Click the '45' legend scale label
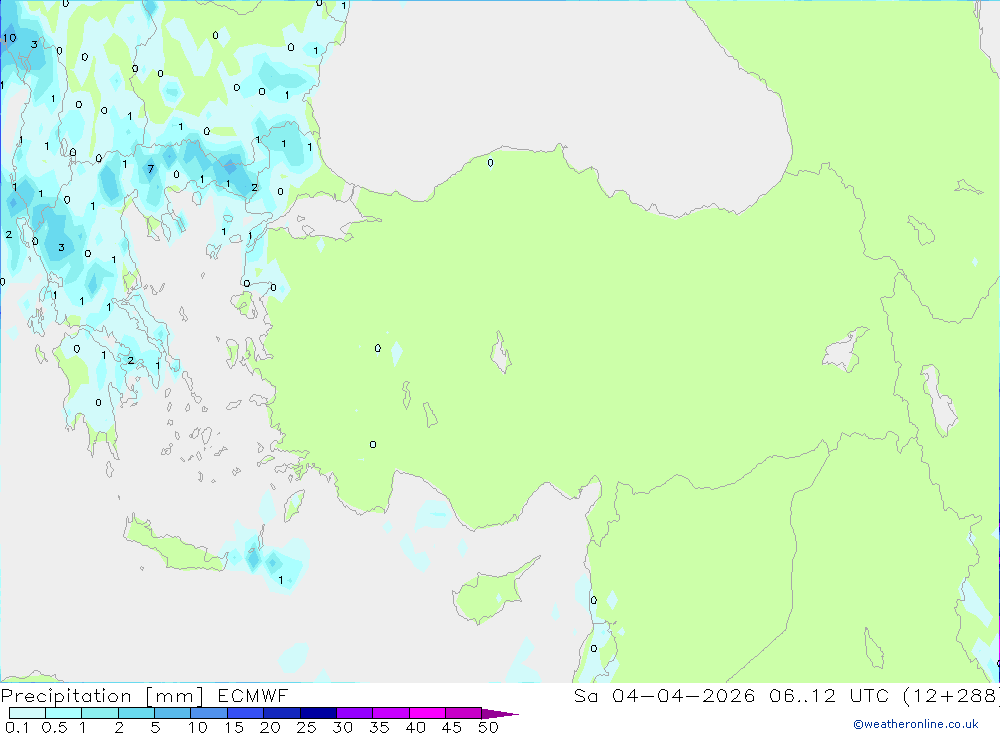This screenshot has height=733, width=1000. point(452,727)
